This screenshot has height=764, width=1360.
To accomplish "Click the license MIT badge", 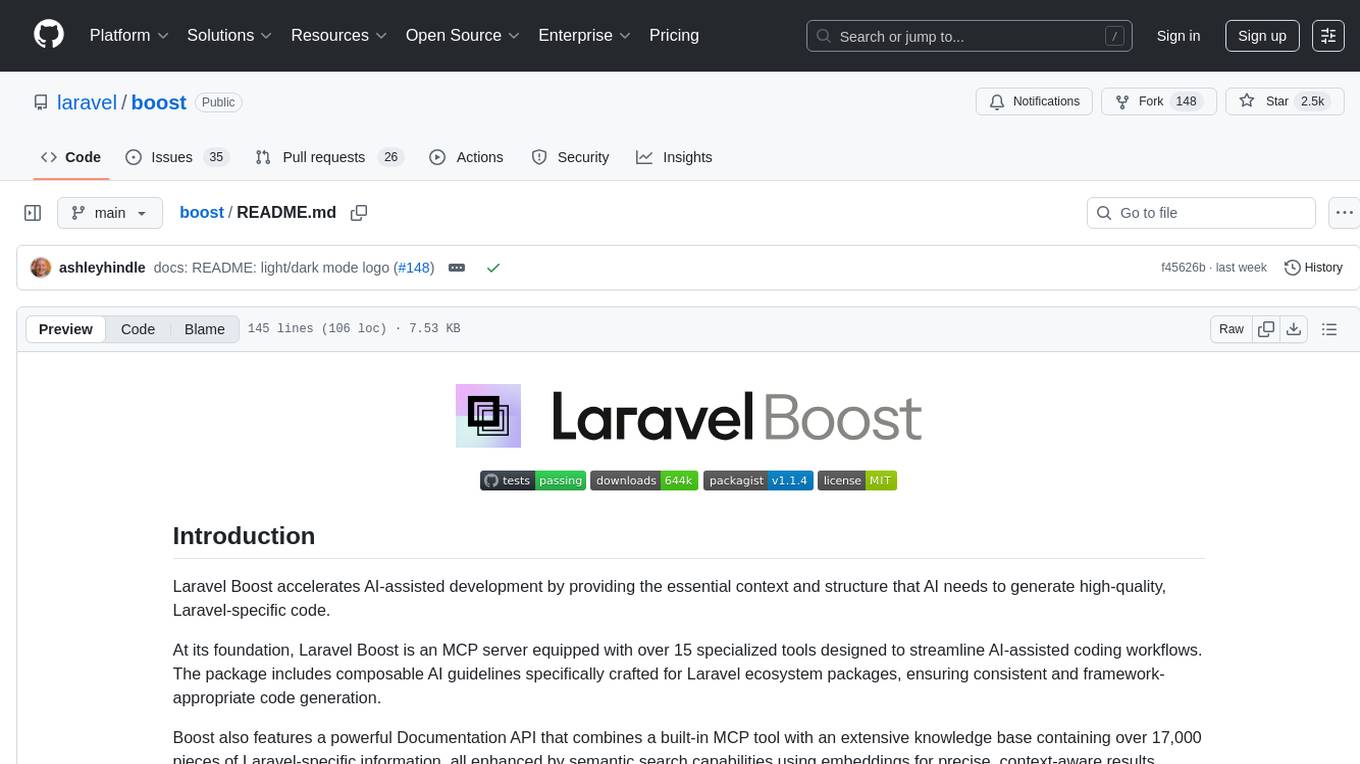I will click(x=857, y=481).
